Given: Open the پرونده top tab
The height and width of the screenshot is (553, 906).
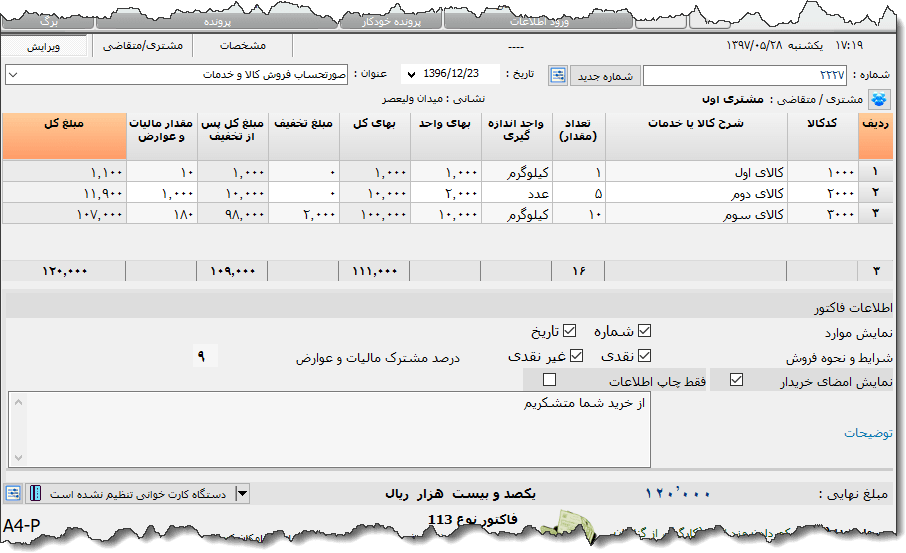Looking at the screenshot, I should pos(217,22).
